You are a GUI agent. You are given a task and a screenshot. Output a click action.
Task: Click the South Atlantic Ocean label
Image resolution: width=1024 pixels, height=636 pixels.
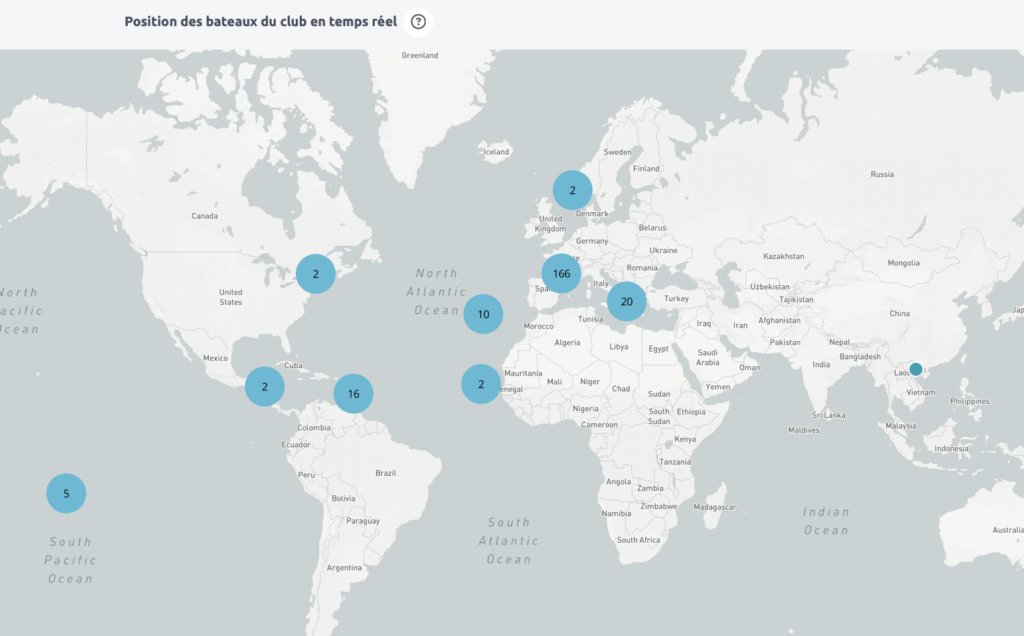[x=509, y=541]
